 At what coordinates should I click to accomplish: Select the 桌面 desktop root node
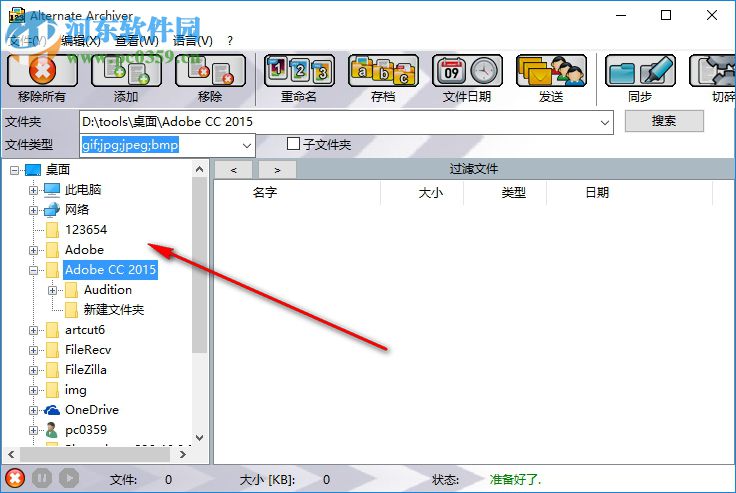coord(58,169)
